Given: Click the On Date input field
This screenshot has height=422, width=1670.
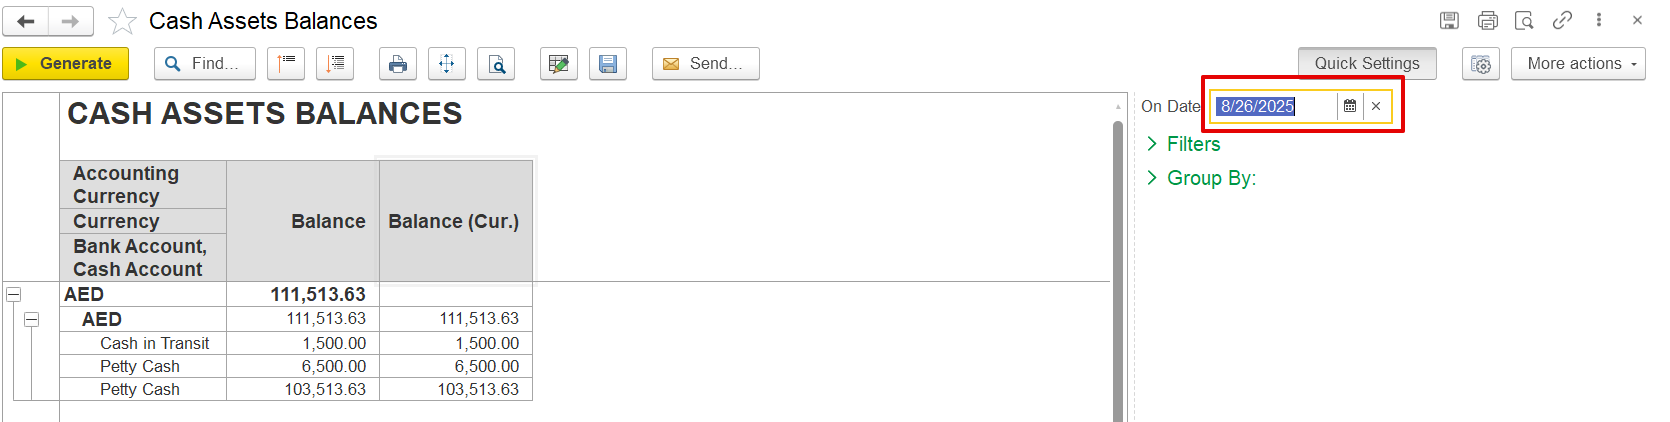Looking at the screenshot, I should coord(1273,106).
